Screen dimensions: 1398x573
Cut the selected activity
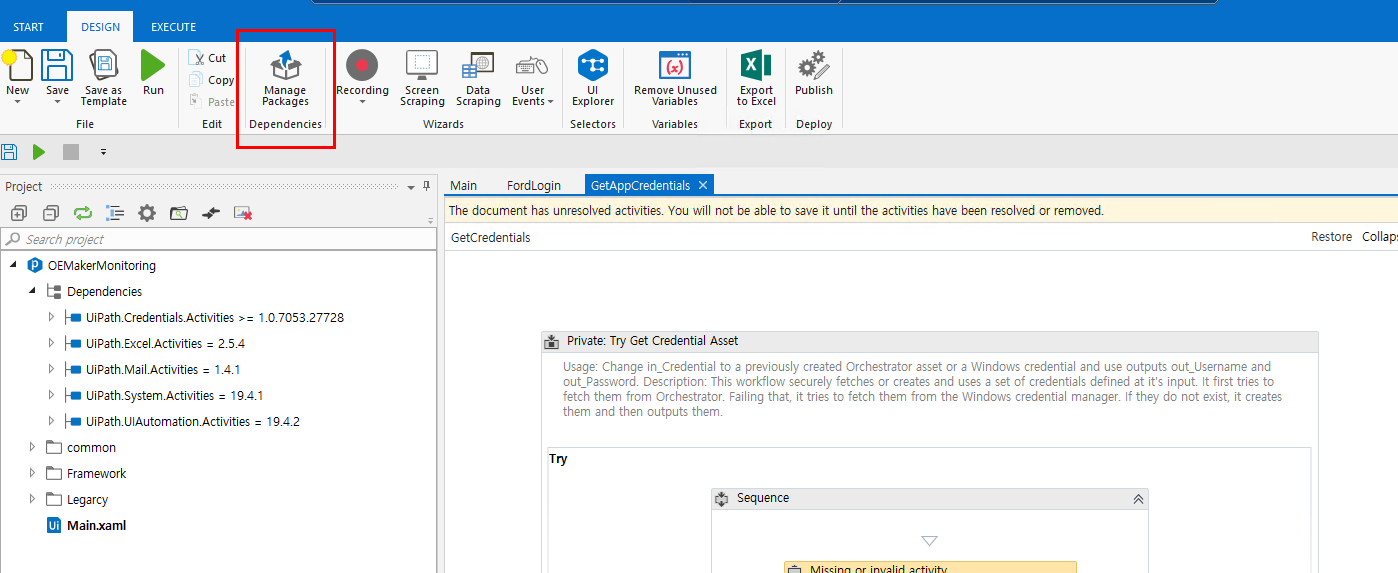(209, 58)
